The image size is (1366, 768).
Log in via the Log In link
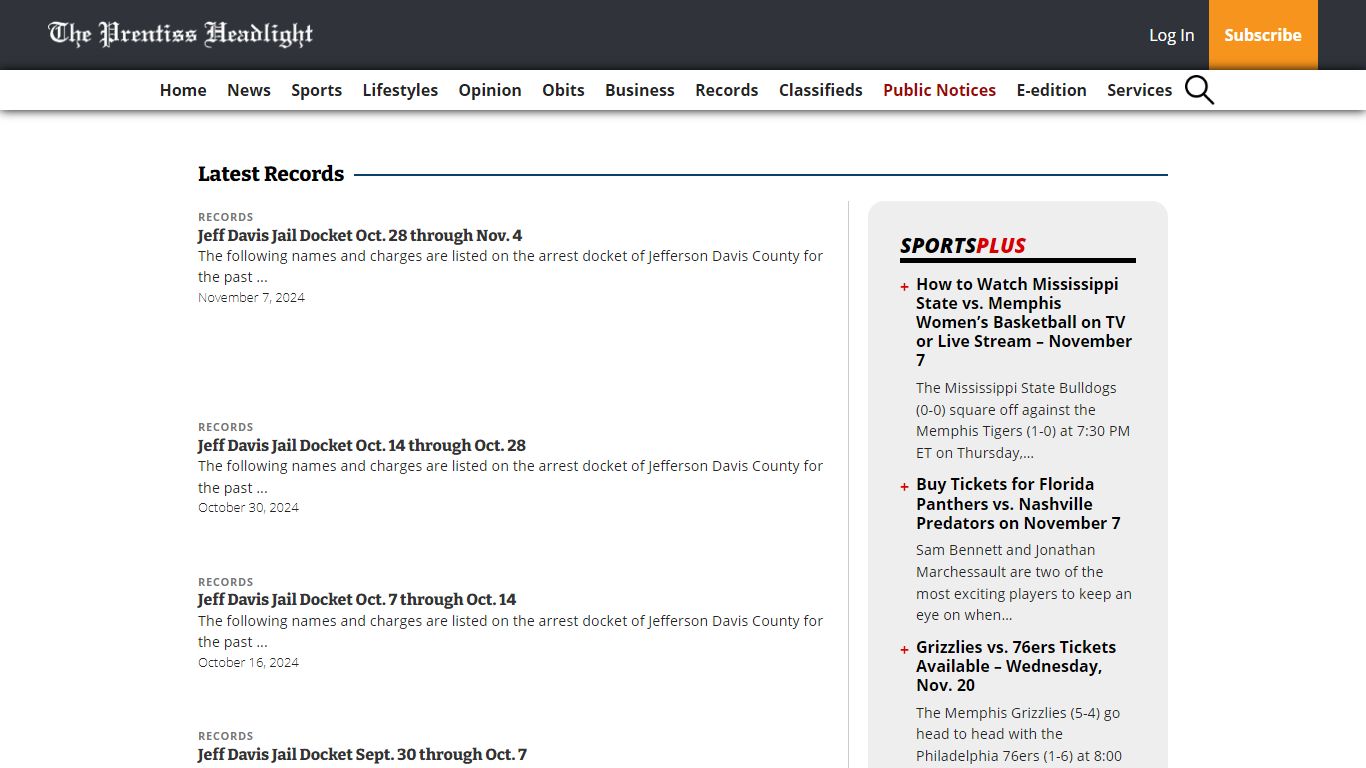[x=1171, y=35]
